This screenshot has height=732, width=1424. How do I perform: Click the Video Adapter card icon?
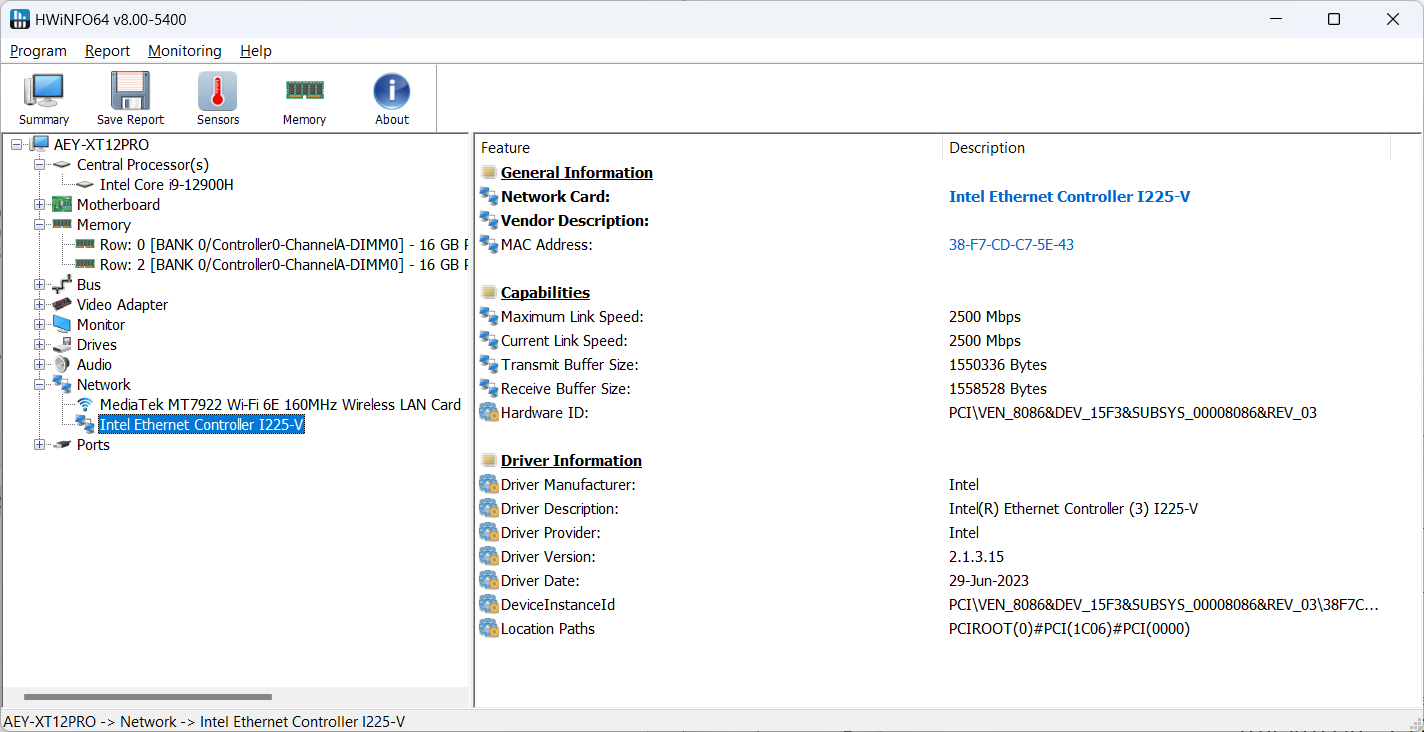tap(62, 305)
